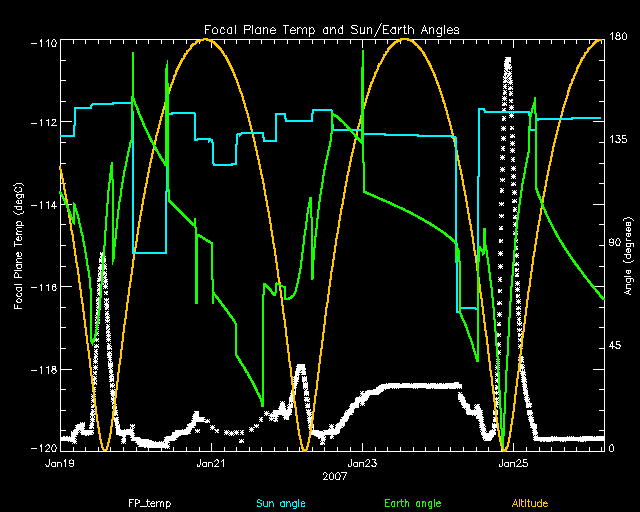Click the year label 2007 below the axis
This screenshot has width=640, height=512.
click(336, 478)
